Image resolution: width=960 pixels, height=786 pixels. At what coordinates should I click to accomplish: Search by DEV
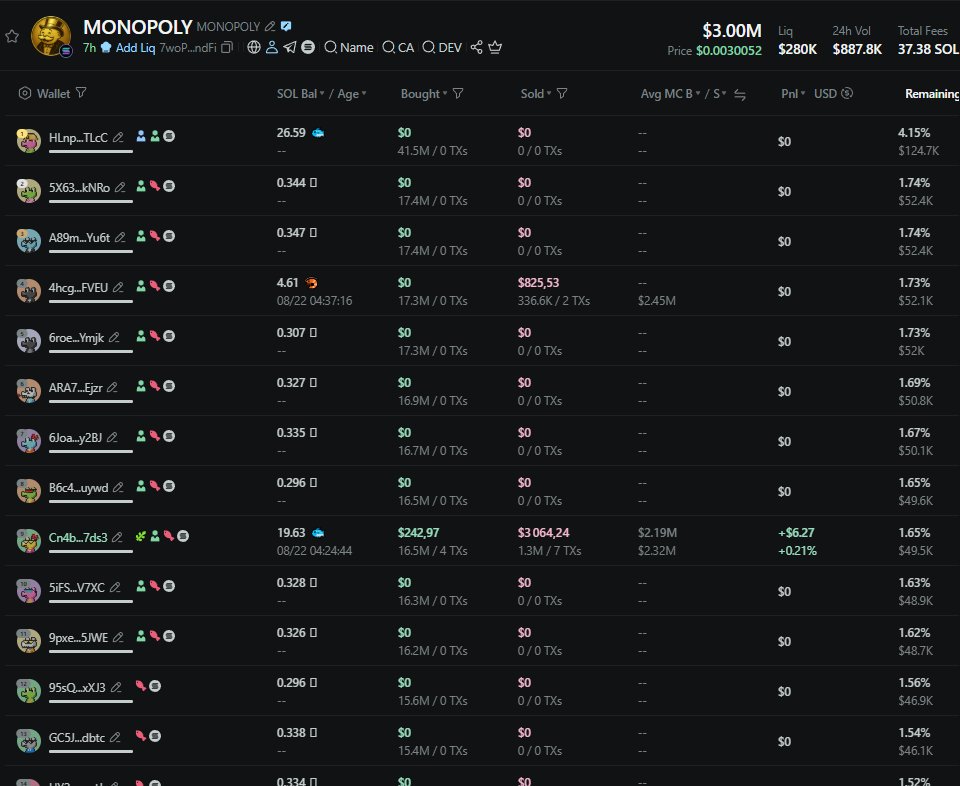tap(442, 47)
